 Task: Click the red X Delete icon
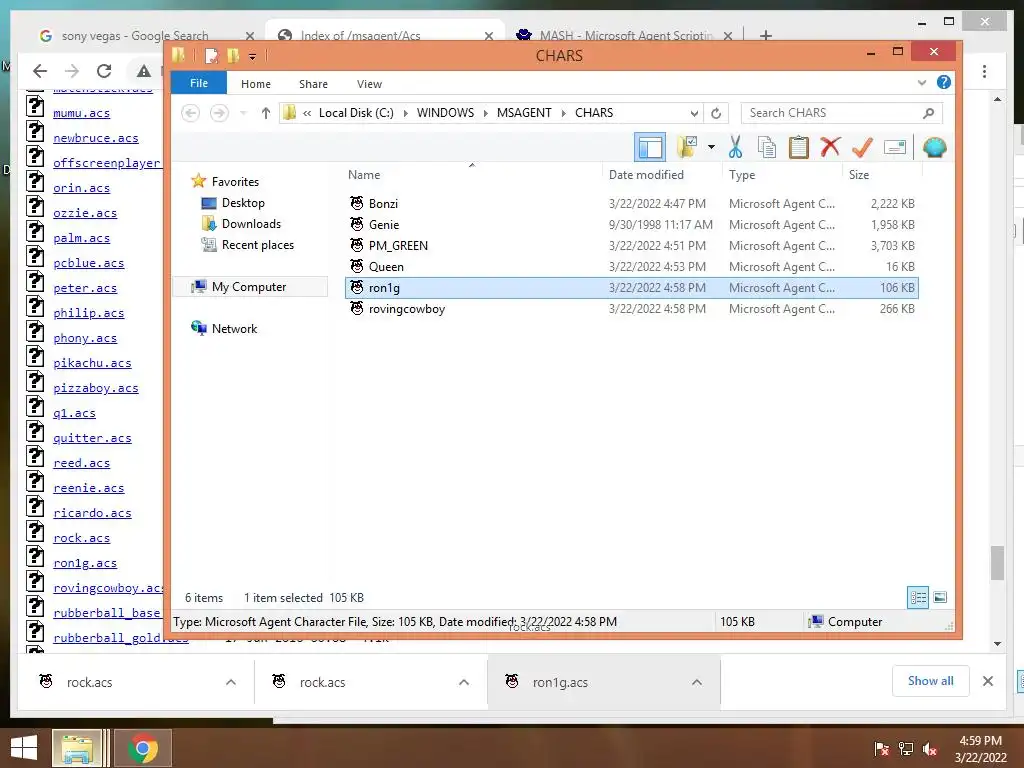click(x=830, y=148)
